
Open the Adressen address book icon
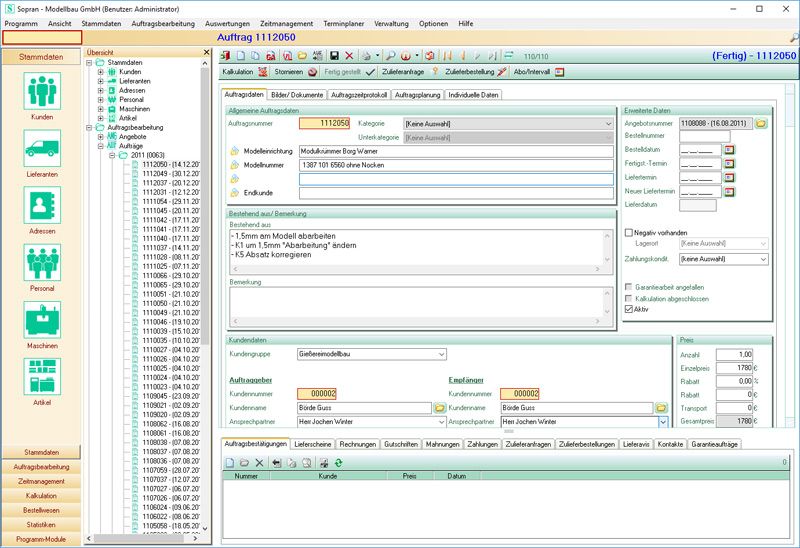pyautogui.click(x=42, y=205)
